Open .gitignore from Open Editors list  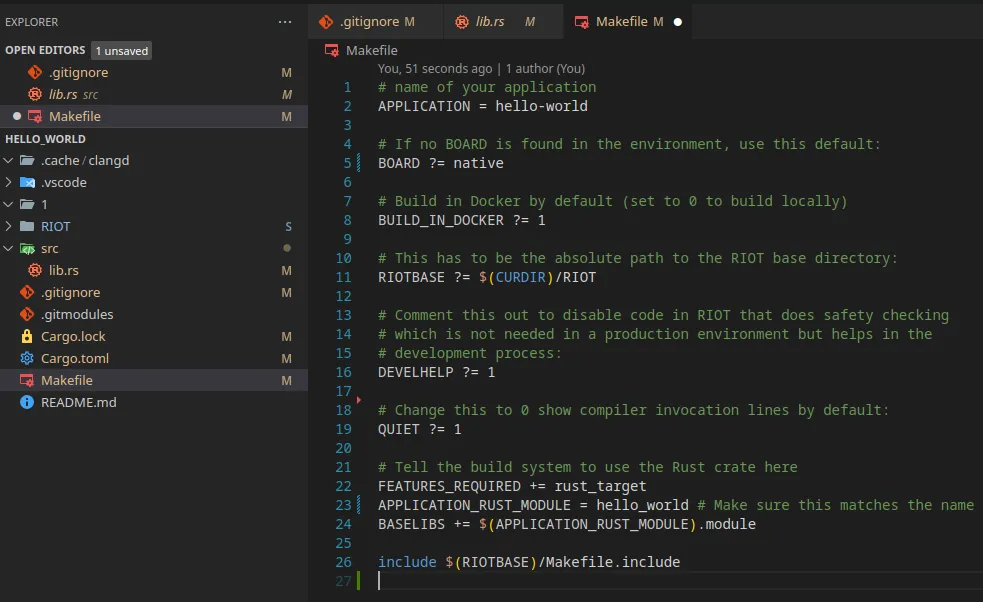pyautogui.click(x=154, y=73)
